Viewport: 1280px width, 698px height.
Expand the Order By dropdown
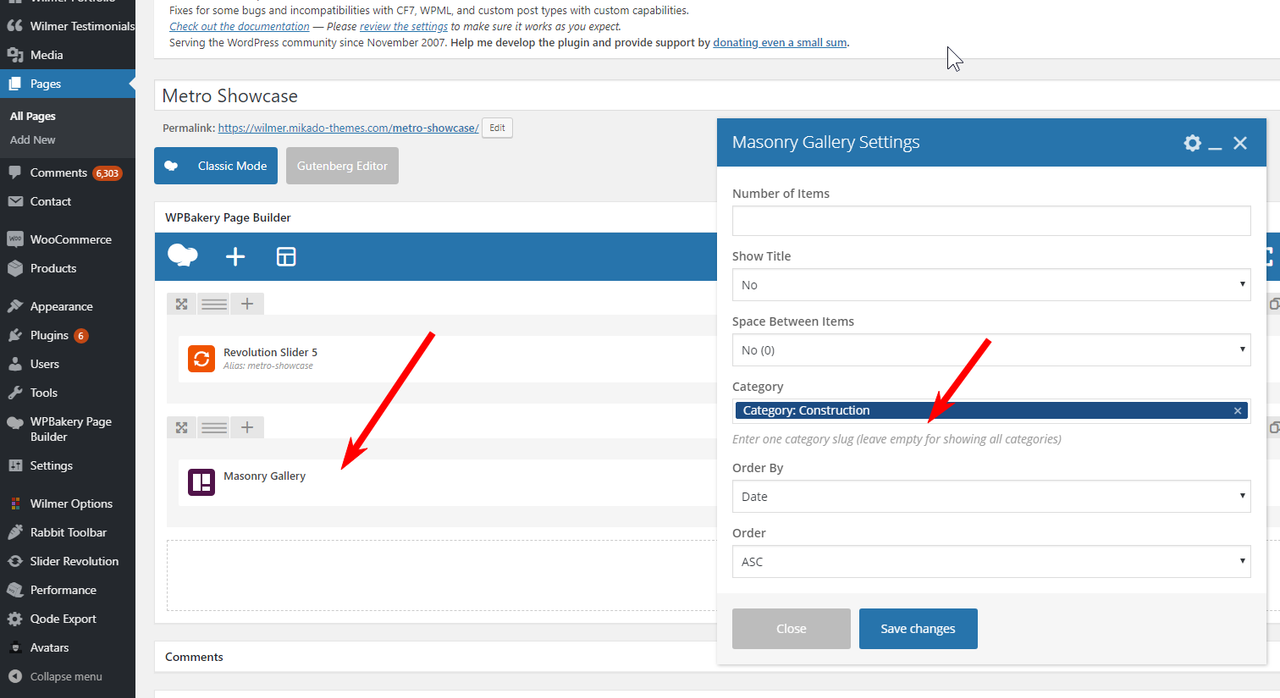coord(991,496)
